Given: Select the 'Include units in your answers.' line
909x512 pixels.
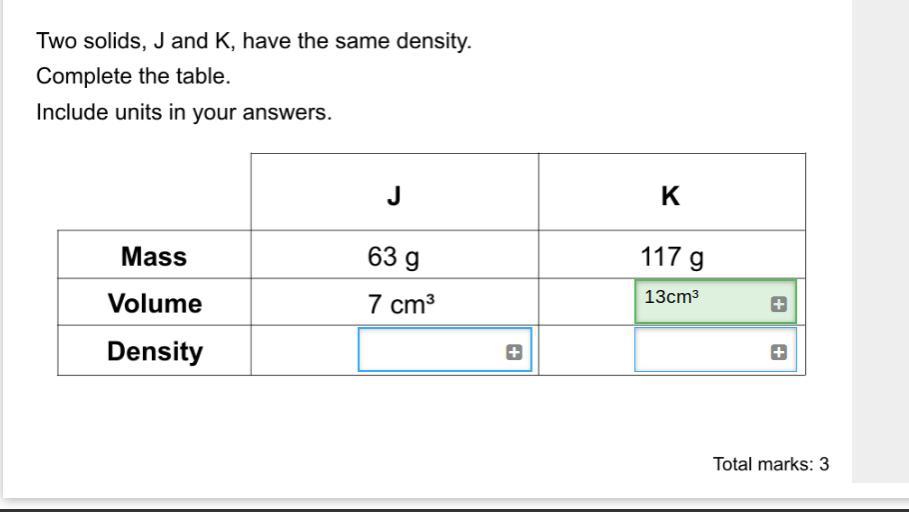Looking at the screenshot, I should 184,112.
